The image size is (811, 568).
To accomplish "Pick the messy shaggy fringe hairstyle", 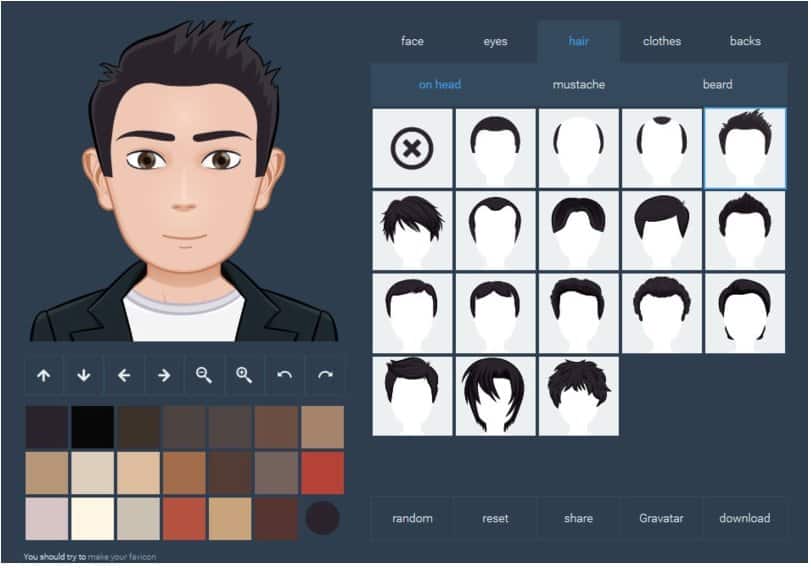I will 412,231.
